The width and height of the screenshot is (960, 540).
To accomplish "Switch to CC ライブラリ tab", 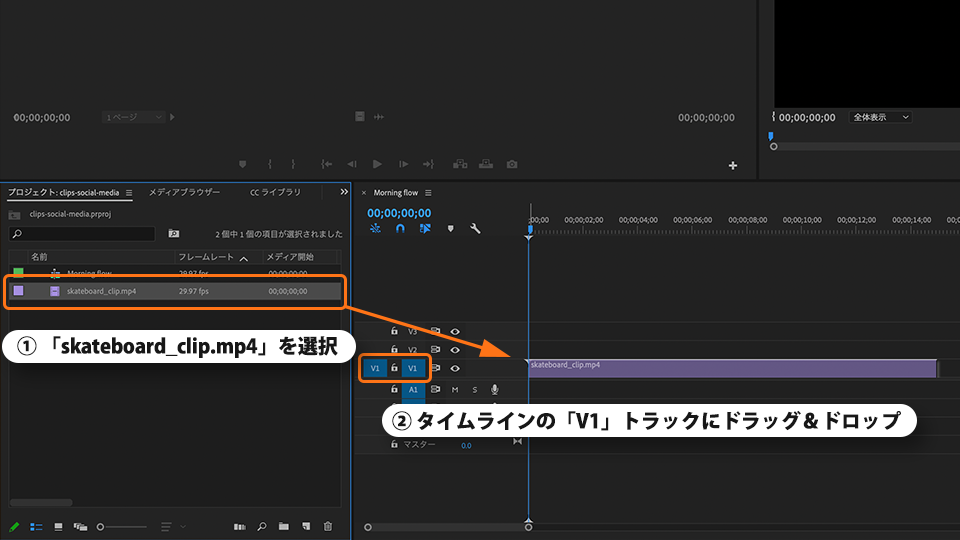I will click(276, 192).
